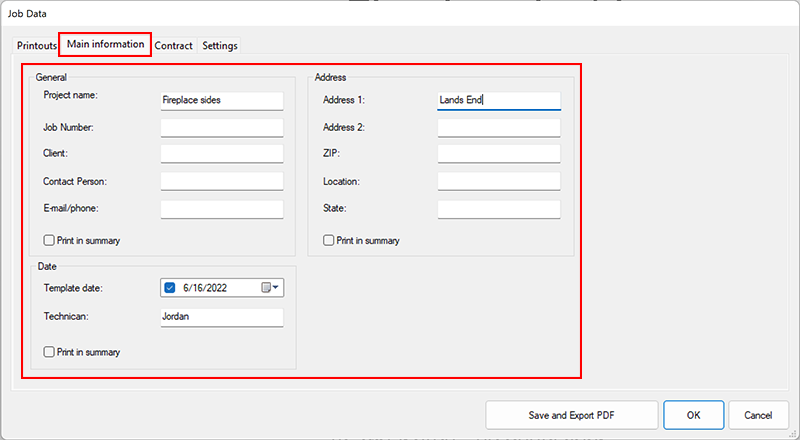The width and height of the screenshot is (800, 440).
Task: Click the Project name field
Action: click(222, 101)
